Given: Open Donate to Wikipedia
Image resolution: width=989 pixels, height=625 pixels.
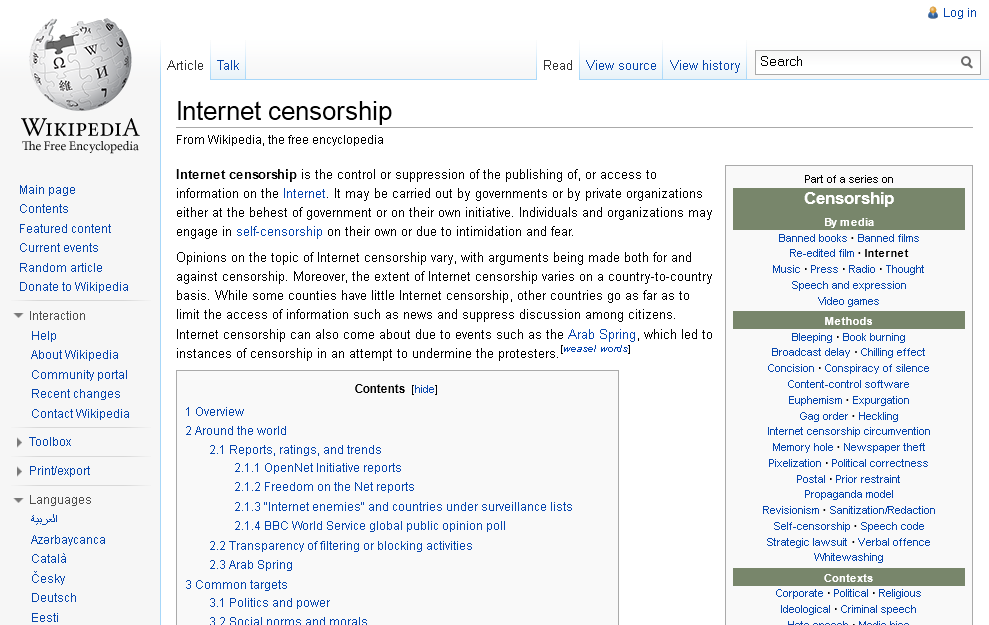Looking at the screenshot, I should coord(74,286).
